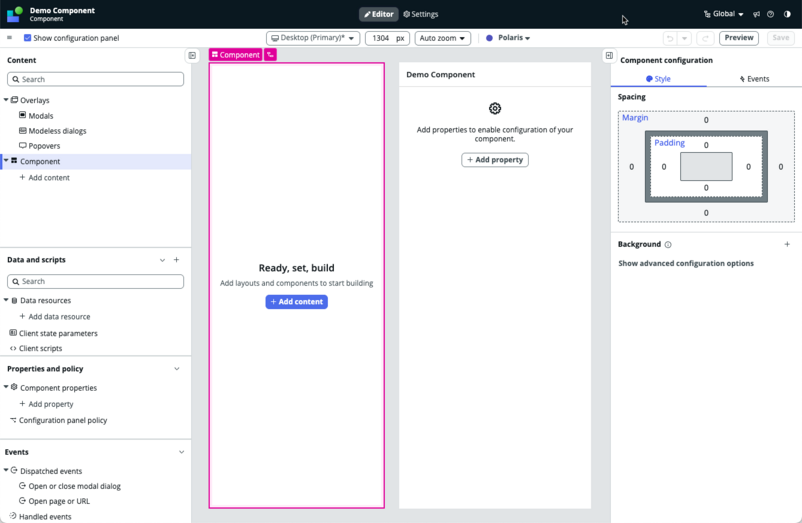Collapse the Overlays tree node
This screenshot has width=802, height=523.
(6, 100)
